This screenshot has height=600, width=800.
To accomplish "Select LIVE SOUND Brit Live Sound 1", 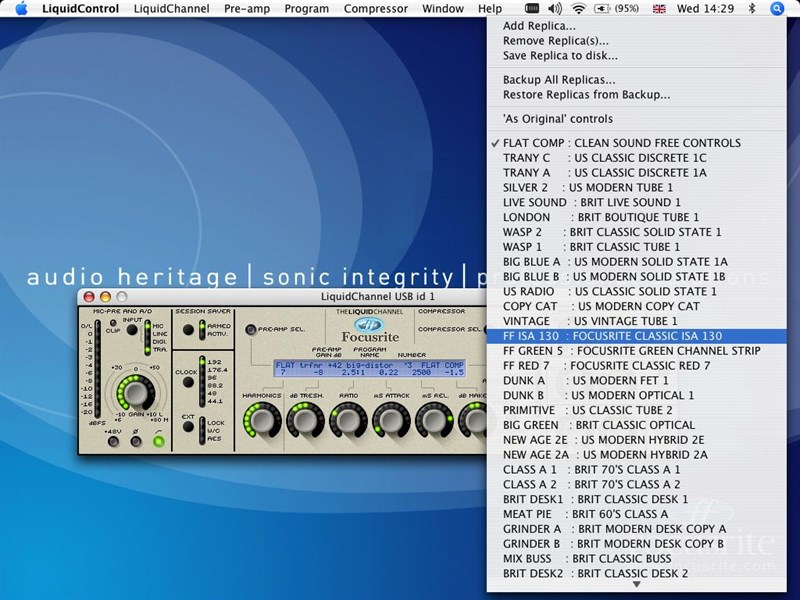I will (x=636, y=202).
